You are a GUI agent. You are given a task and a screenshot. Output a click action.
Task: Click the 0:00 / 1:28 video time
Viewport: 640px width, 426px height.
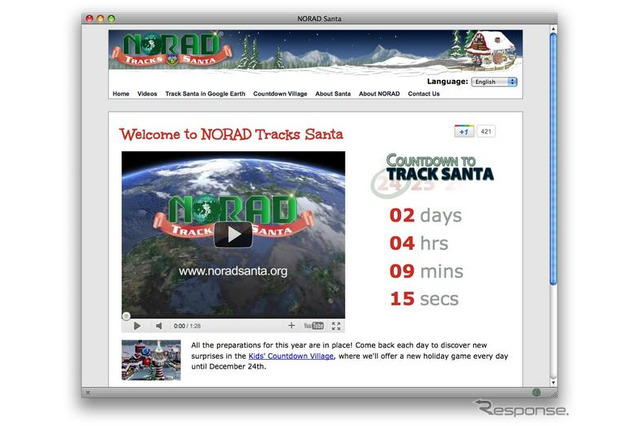[x=187, y=326]
